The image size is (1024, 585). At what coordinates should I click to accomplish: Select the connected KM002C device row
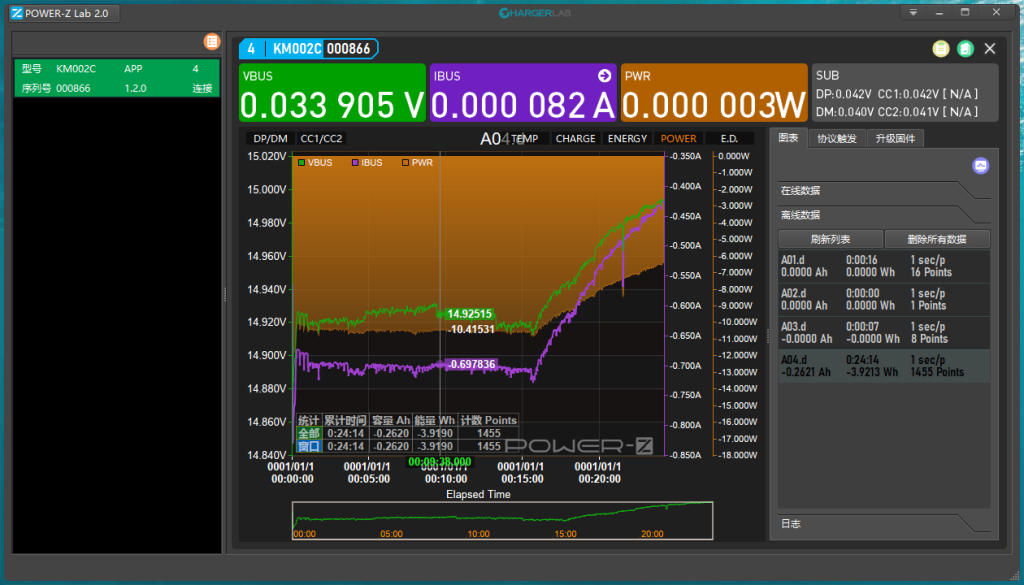117,78
